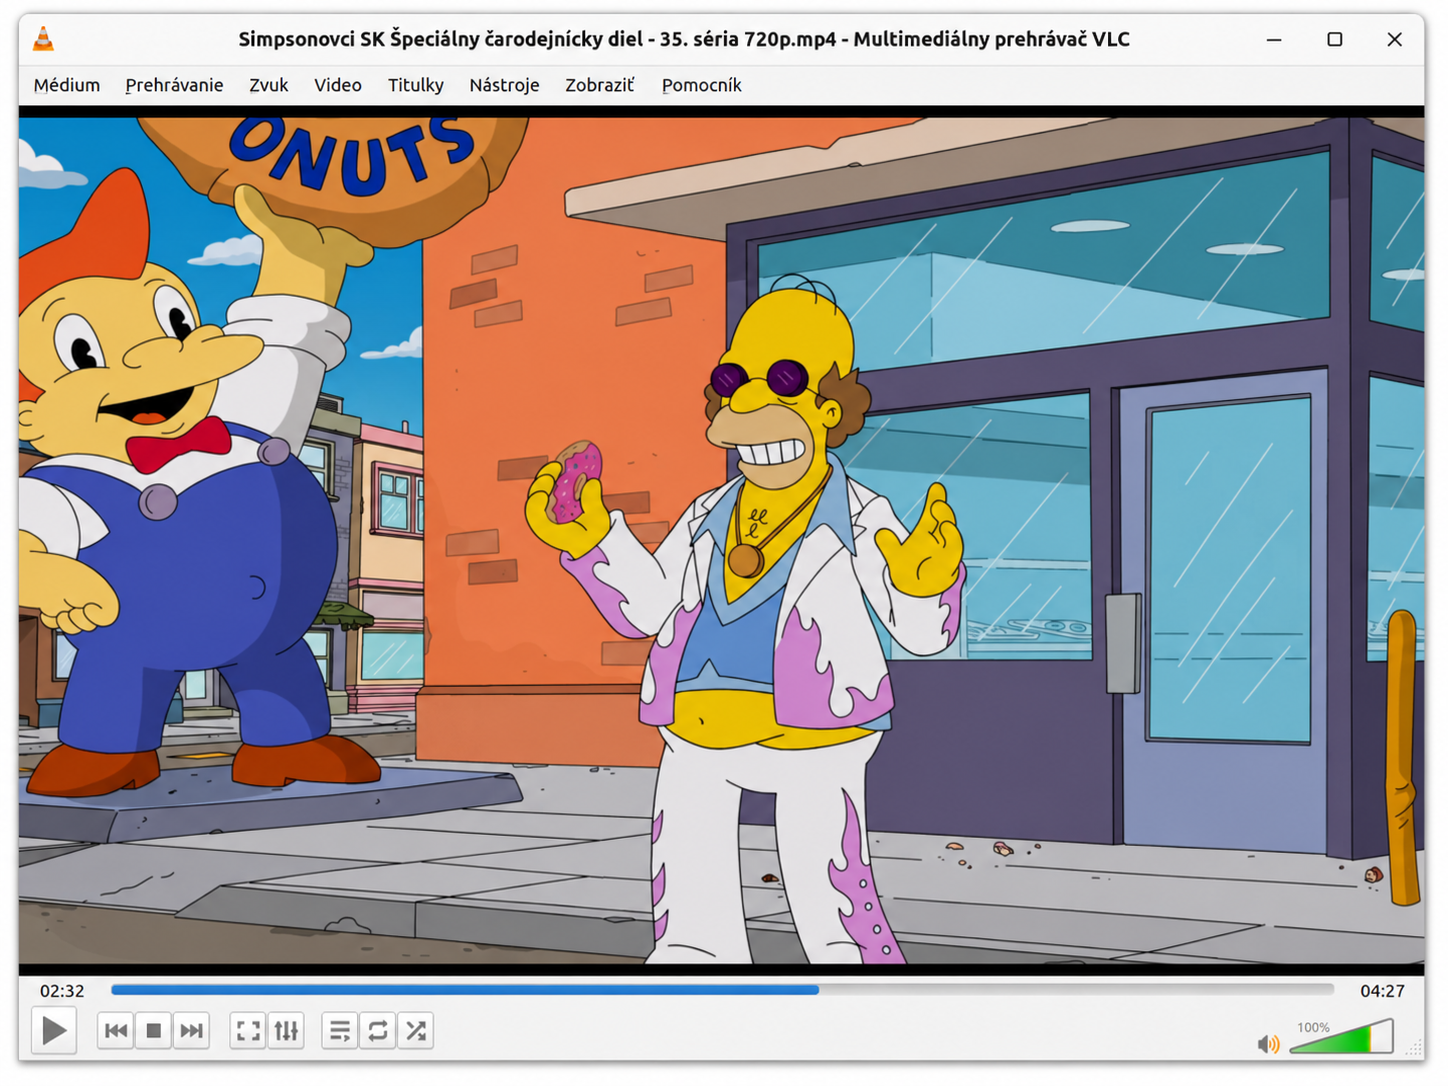Adjust the 100% volume slider
This screenshot has width=1448, height=1086.
coord(1341,1037)
